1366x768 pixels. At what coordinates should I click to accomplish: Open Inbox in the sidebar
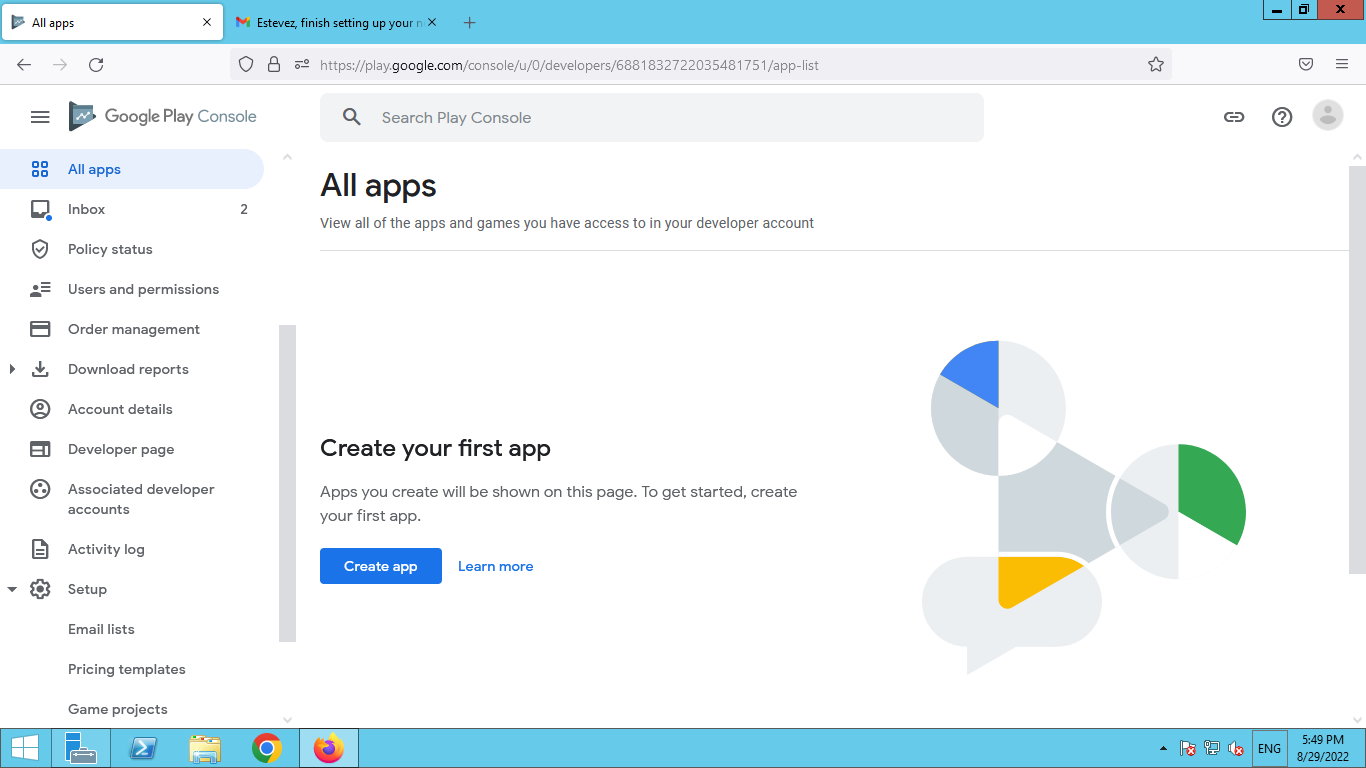[87, 209]
